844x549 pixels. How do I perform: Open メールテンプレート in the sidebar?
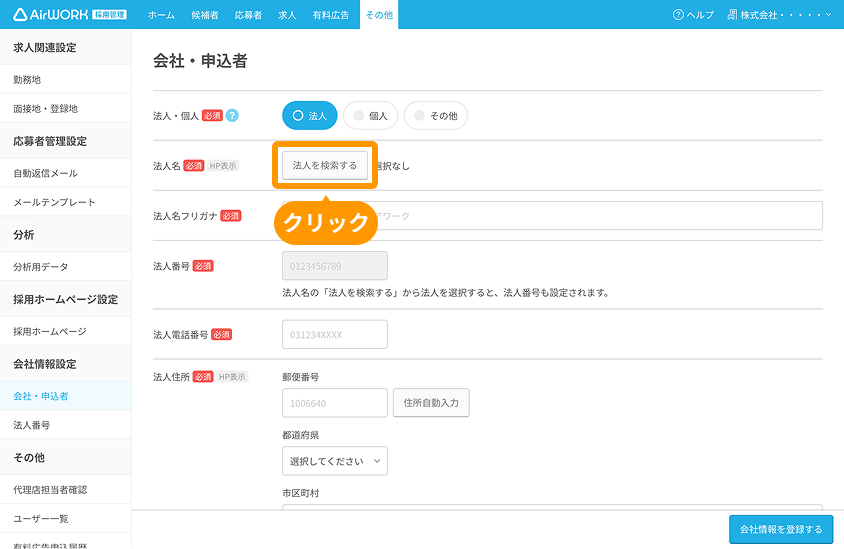[x=66, y=202]
